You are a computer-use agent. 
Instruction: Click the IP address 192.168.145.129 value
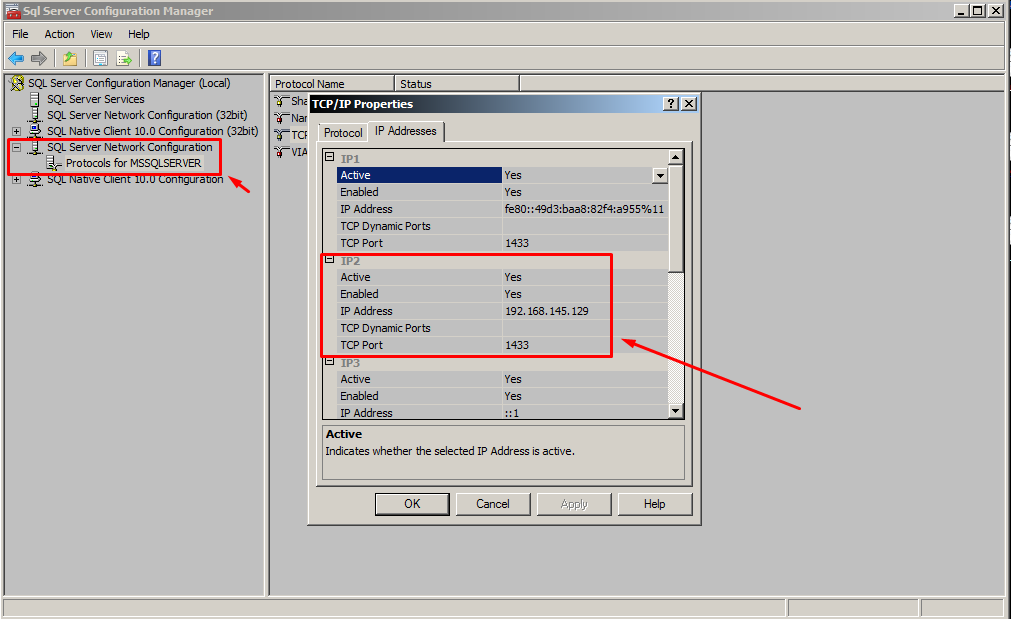pyautogui.click(x=547, y=311)
